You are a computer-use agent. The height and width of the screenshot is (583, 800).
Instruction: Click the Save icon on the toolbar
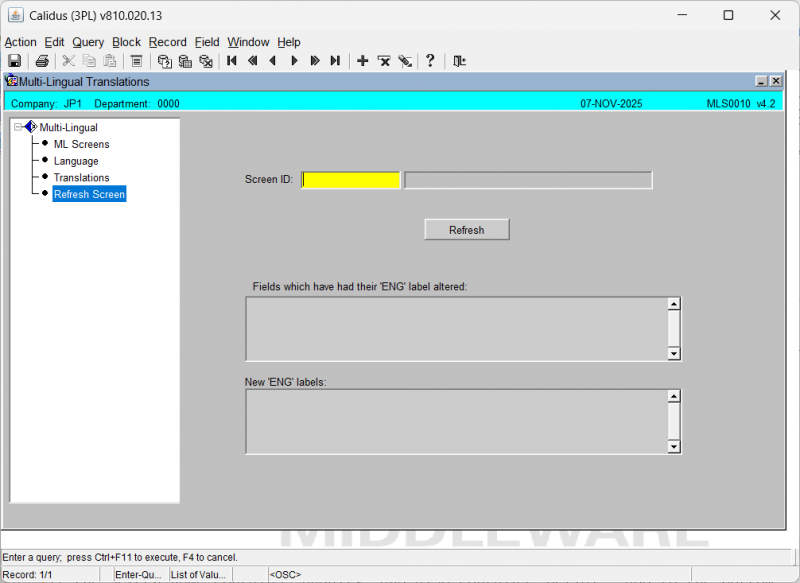click(14, 61)
